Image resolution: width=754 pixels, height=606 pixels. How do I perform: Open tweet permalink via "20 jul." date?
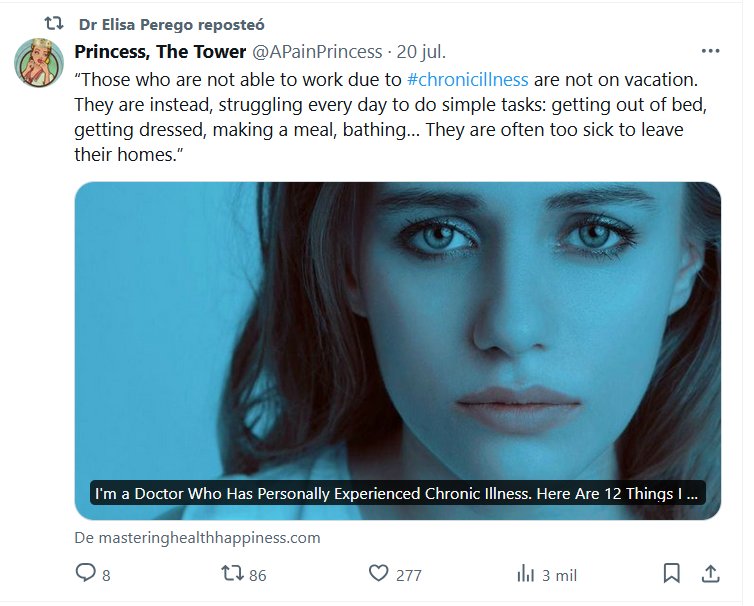[x=421, y=51]
